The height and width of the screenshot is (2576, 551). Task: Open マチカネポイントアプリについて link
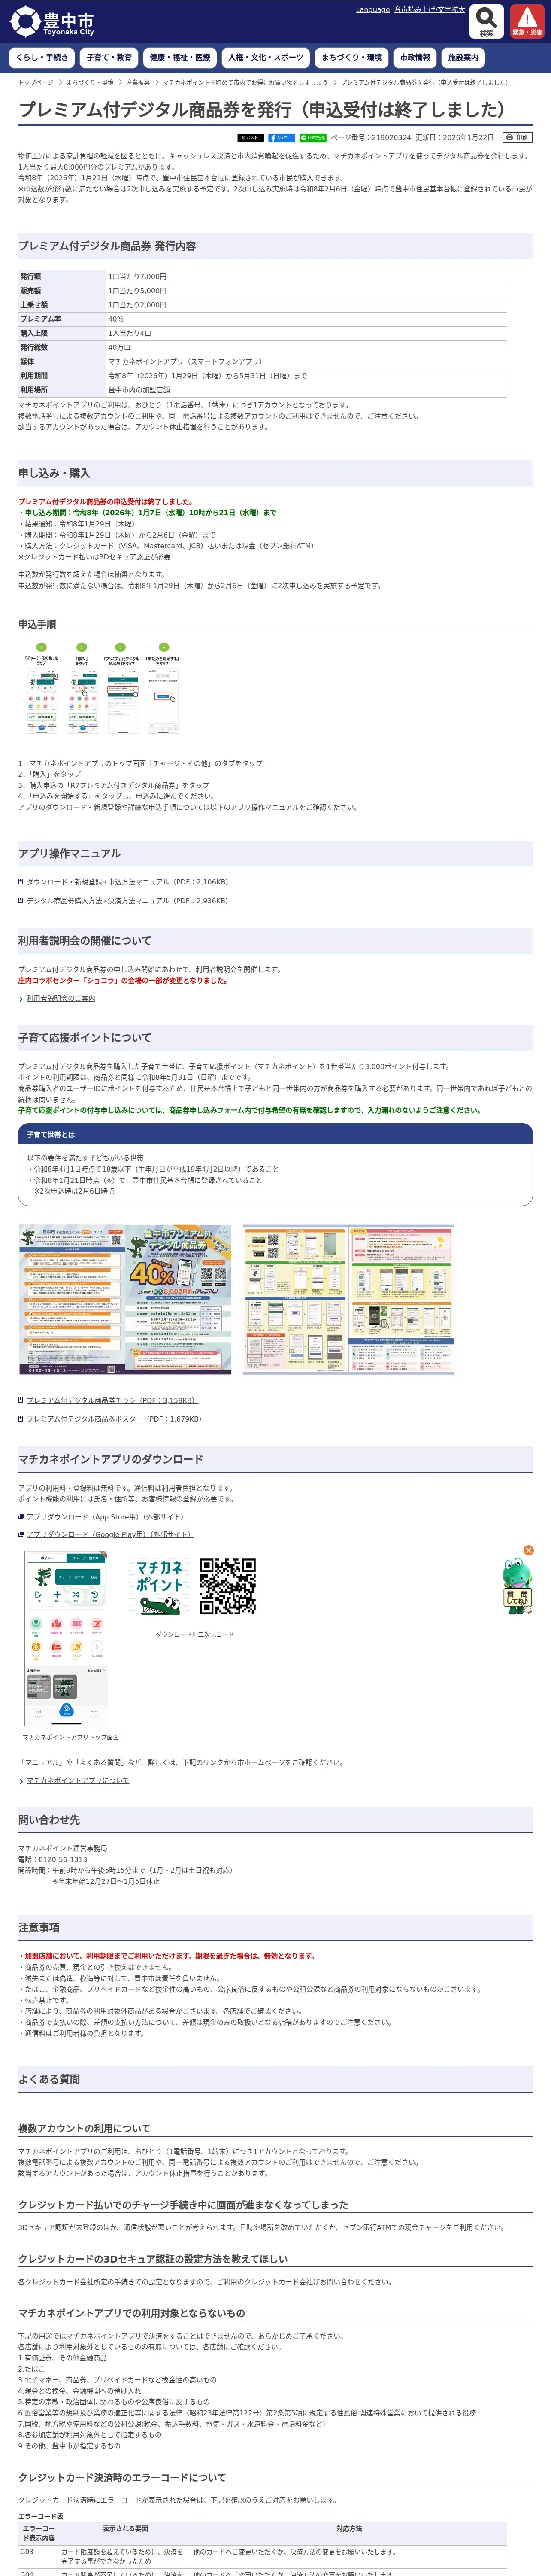click(x=78, y=1780)
